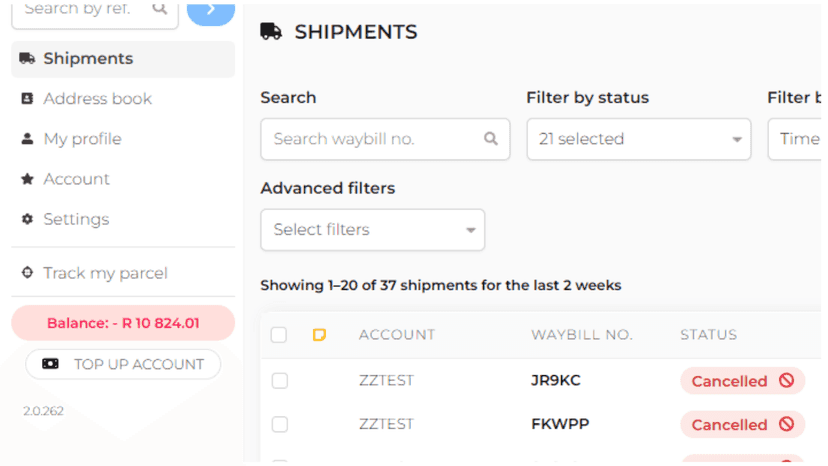Select the checkbox for waybill JR9KC
The height and width of the screenshot is (466, 828).
(279, 380)
